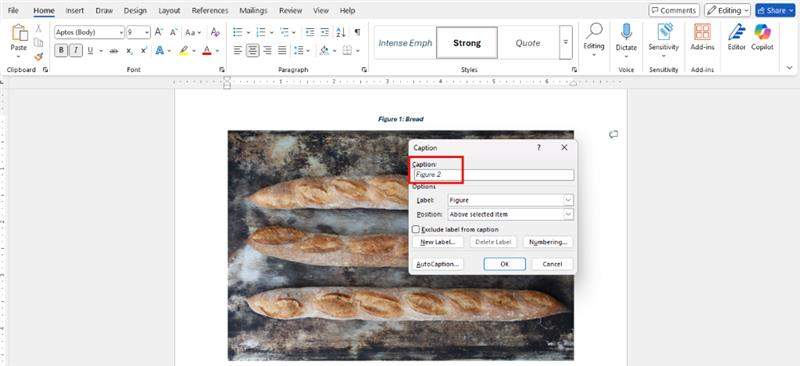Apply strikethrough formatting
The width and height of the screenshot is (800, 366).
point(114,51)
